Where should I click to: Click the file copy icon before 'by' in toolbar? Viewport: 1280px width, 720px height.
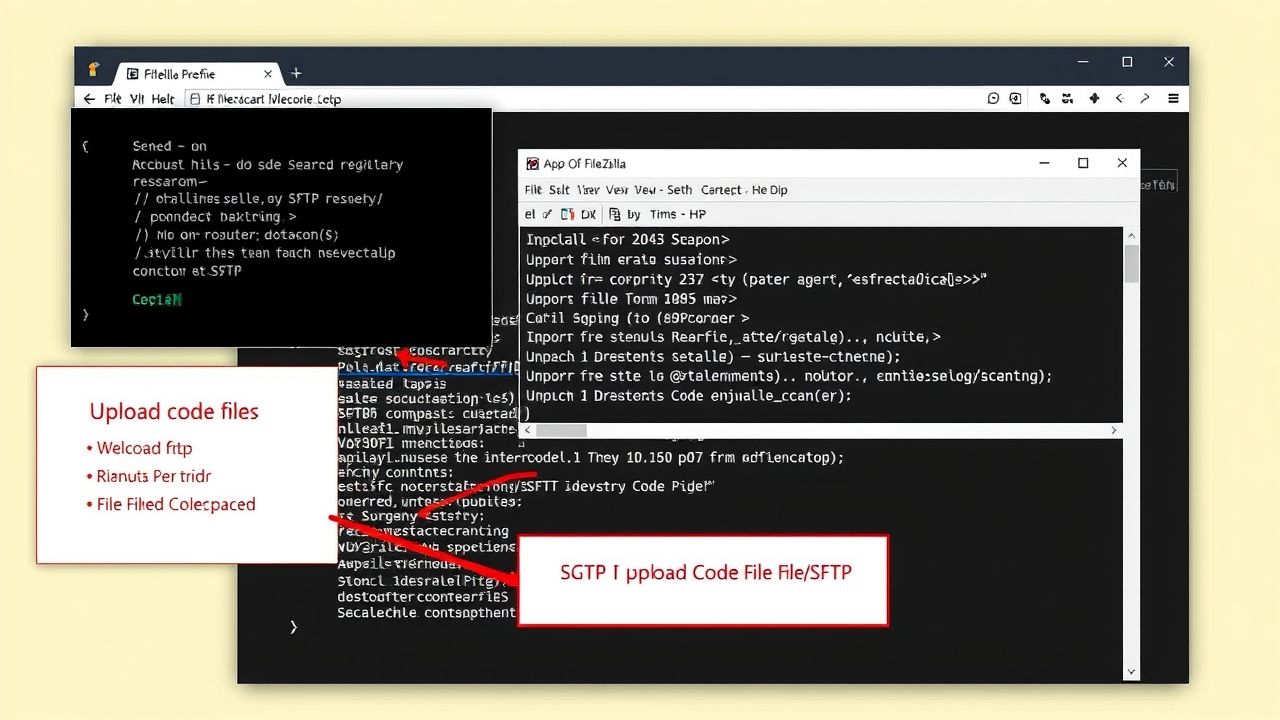click(615, 214)
